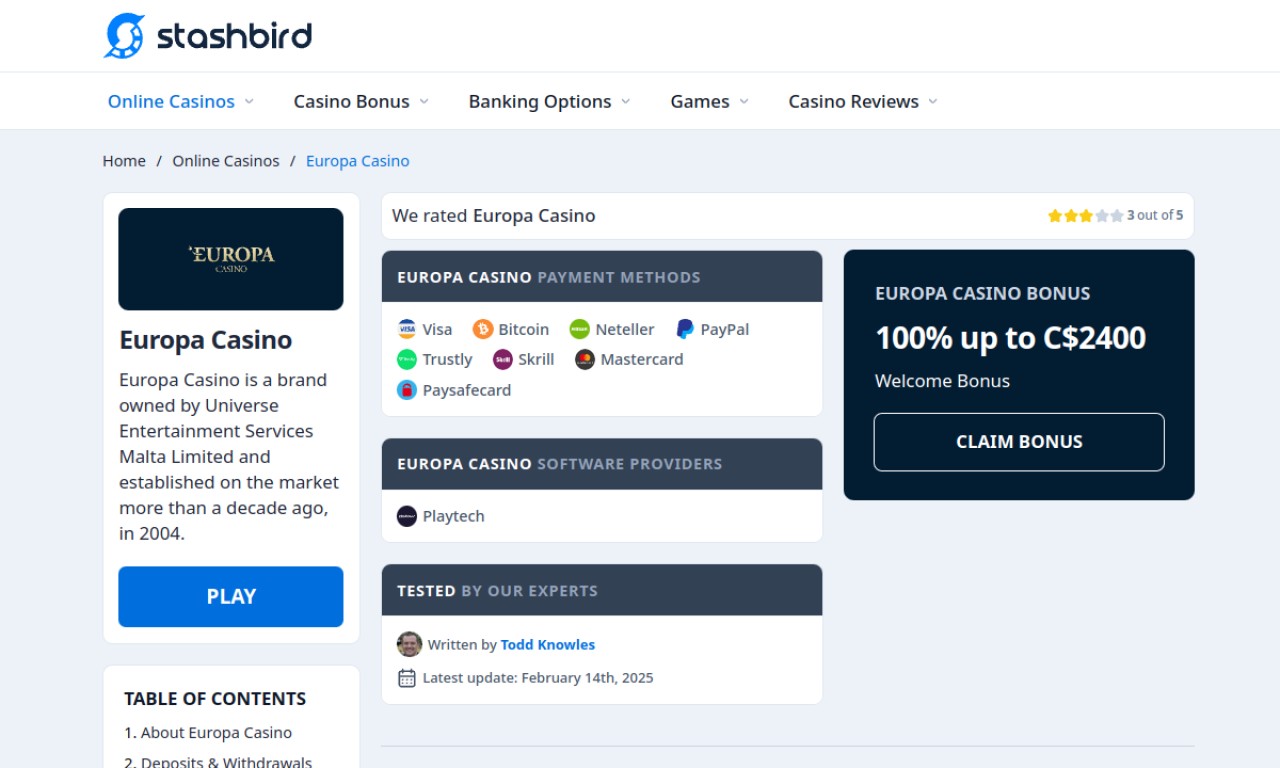This screenshot has width=1280, height=768.
Task: Click the Skrill payment icon
Action: tap(503, 360)
